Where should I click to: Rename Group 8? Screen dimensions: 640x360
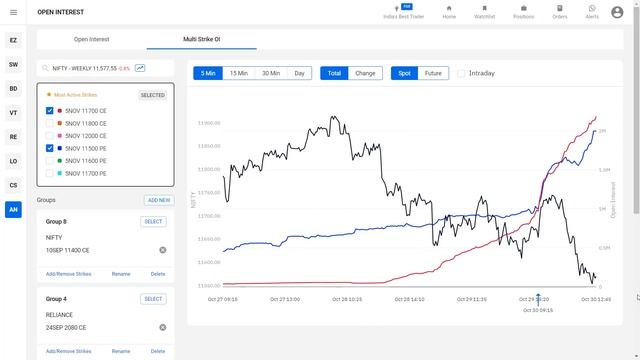(121, 274)
